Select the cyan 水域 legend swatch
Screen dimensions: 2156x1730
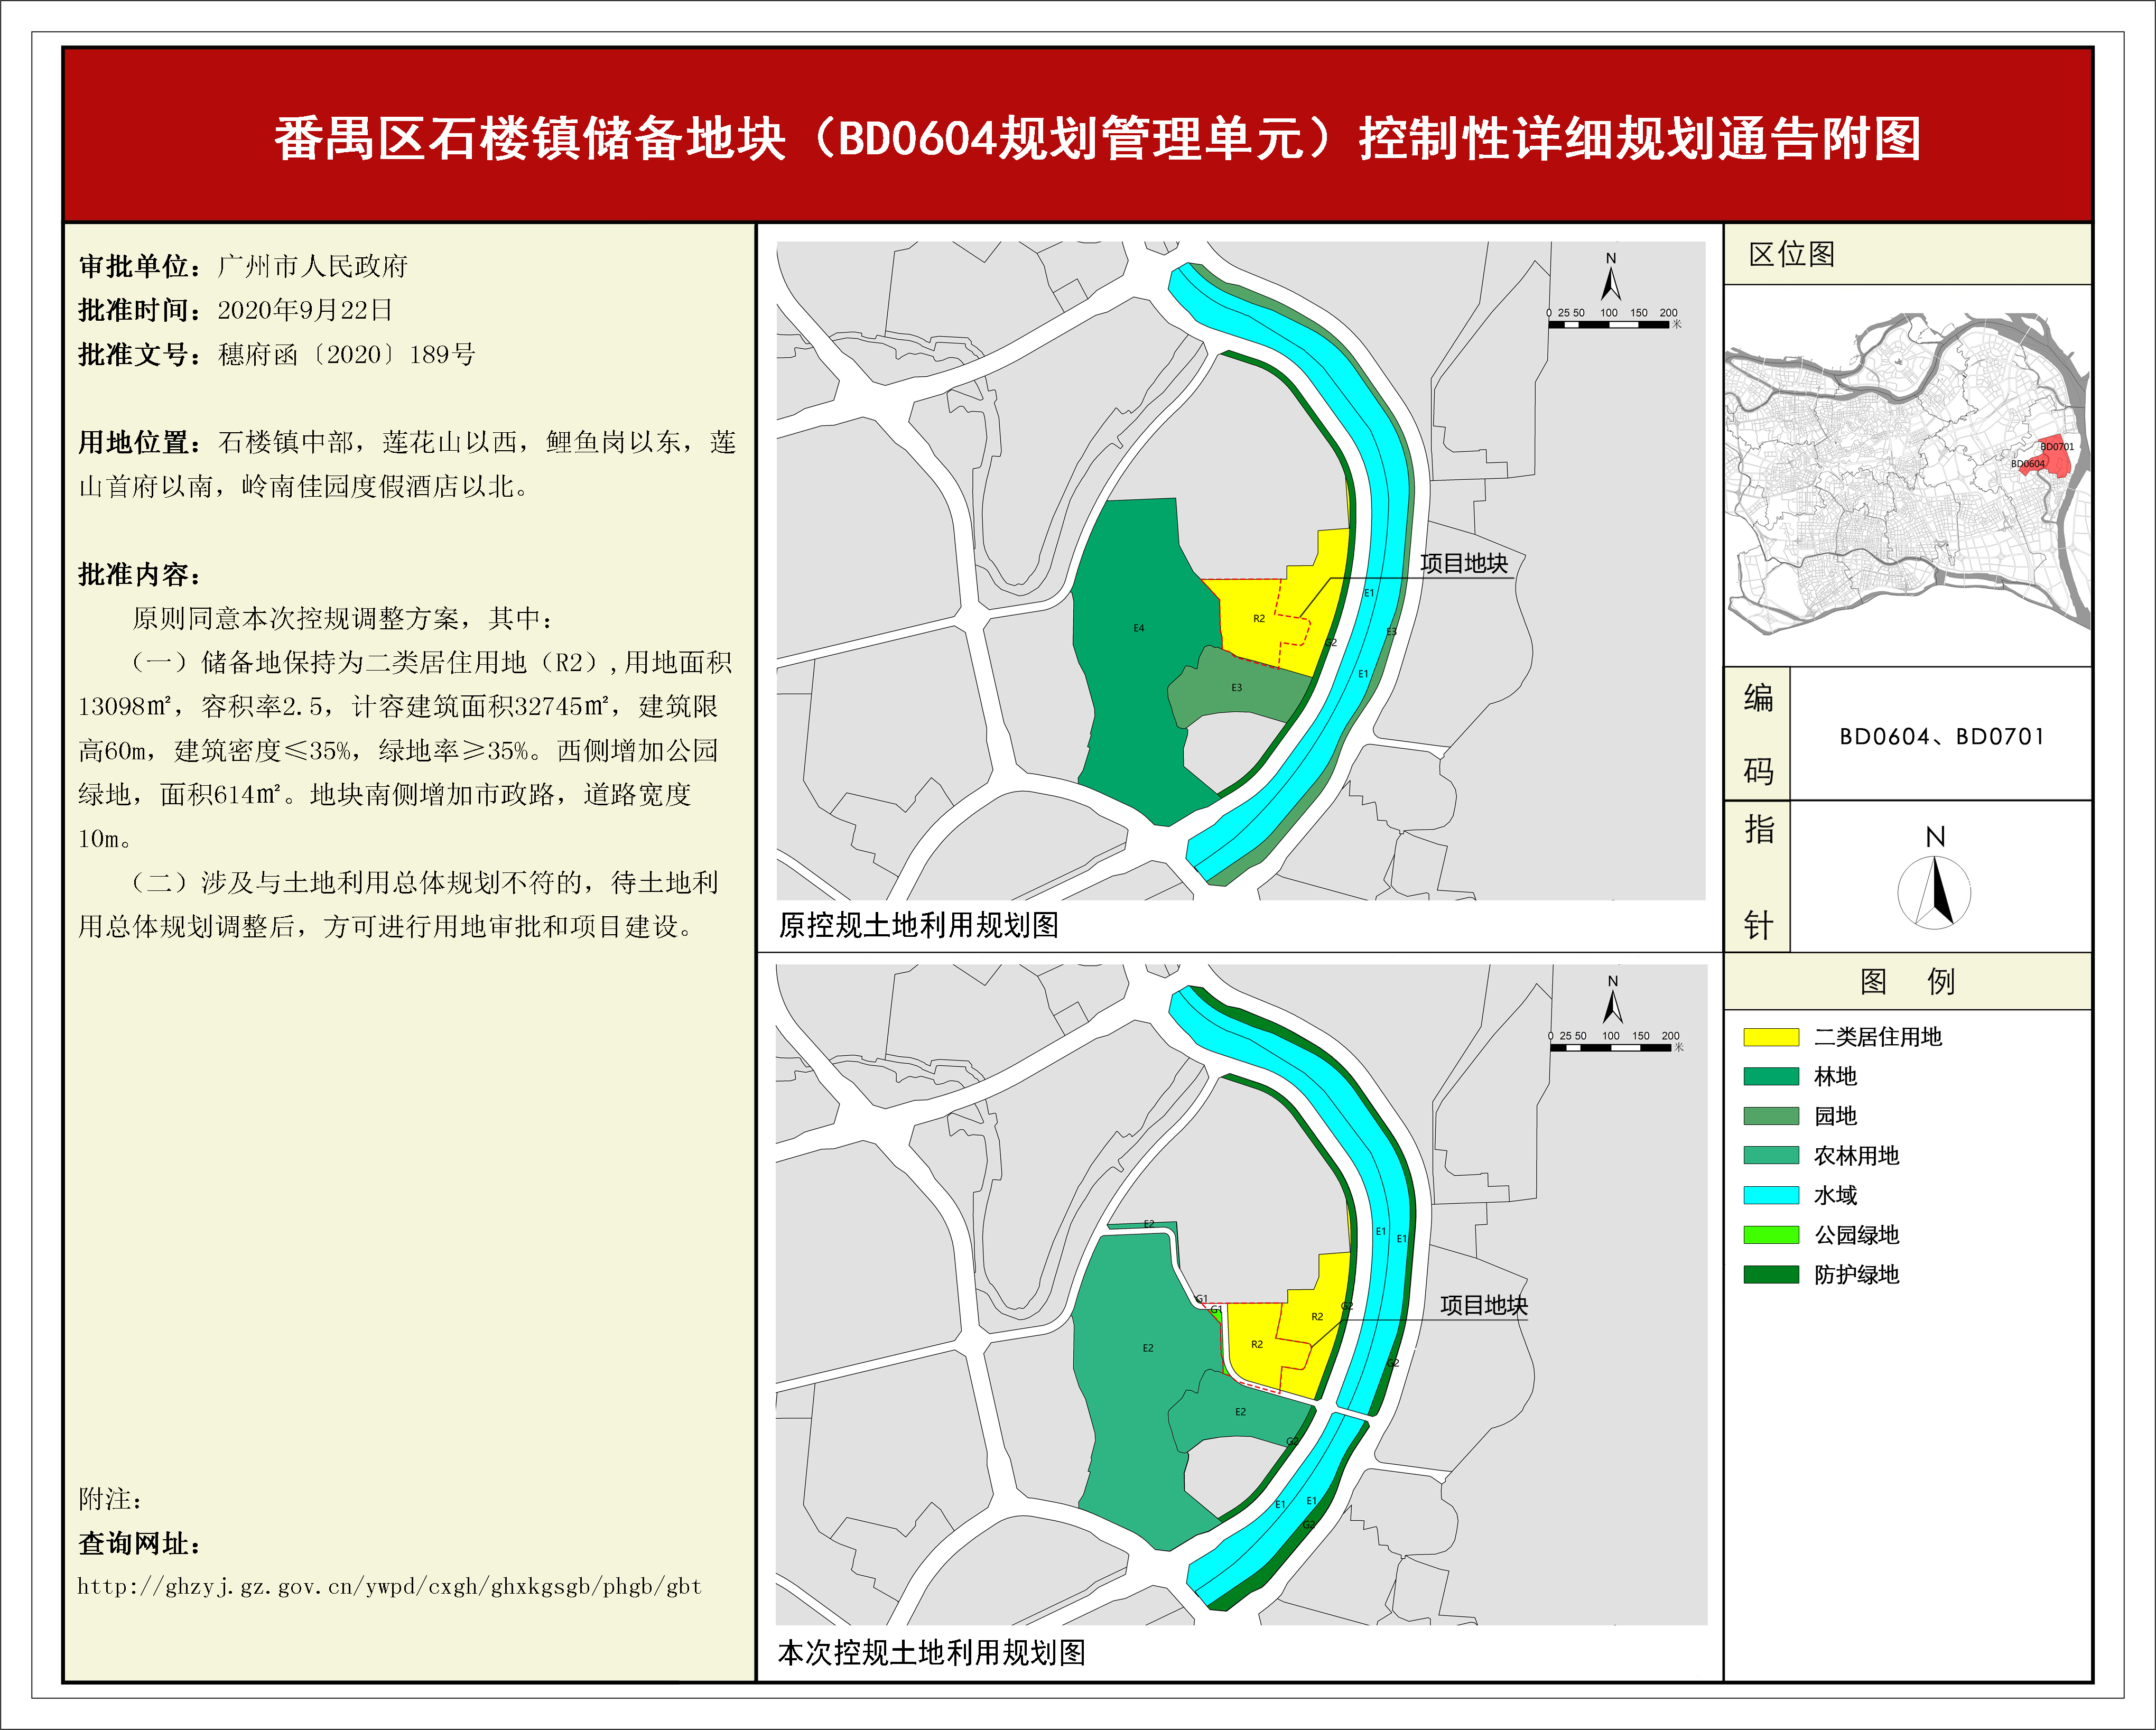point(1771,1195)
